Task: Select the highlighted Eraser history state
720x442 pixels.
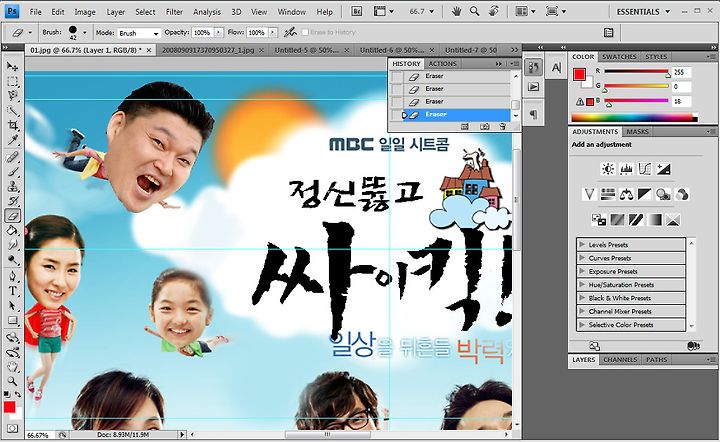Action: 456,114
